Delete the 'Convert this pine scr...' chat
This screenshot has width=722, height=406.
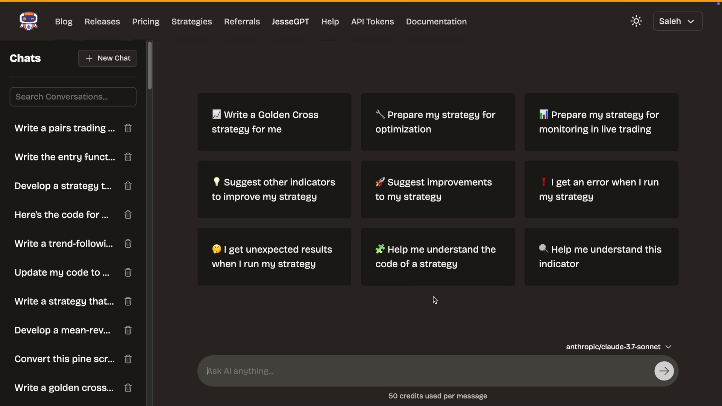click(x=128, y=359)
